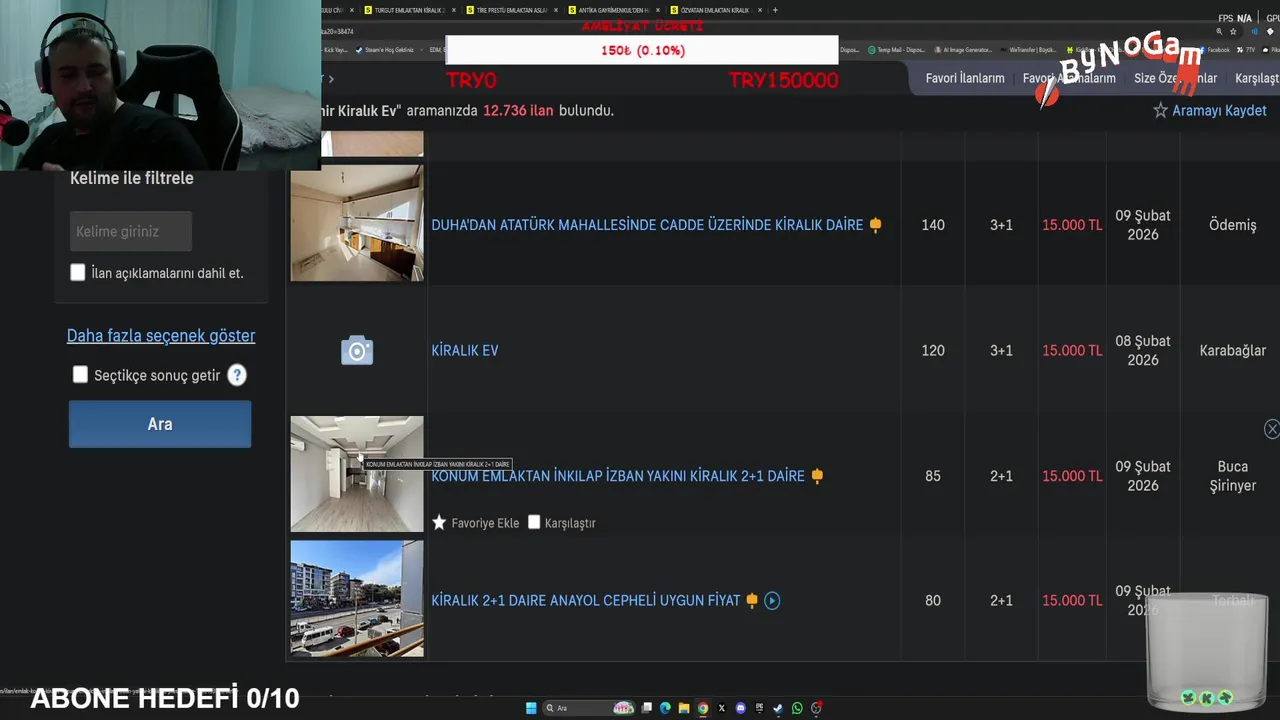Click the Windows taskbar Ara search box
This screenshot has width=1280, height=720.
[590, 708]
